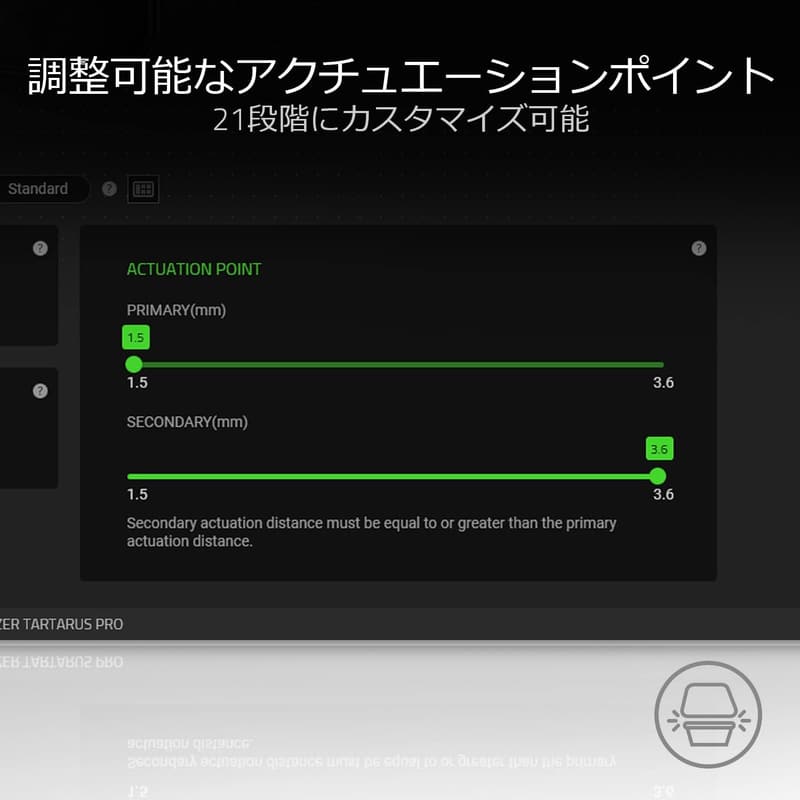The image size is (800, 800).
Task: Open the Standard profile selector
Action: click(42, 189)
